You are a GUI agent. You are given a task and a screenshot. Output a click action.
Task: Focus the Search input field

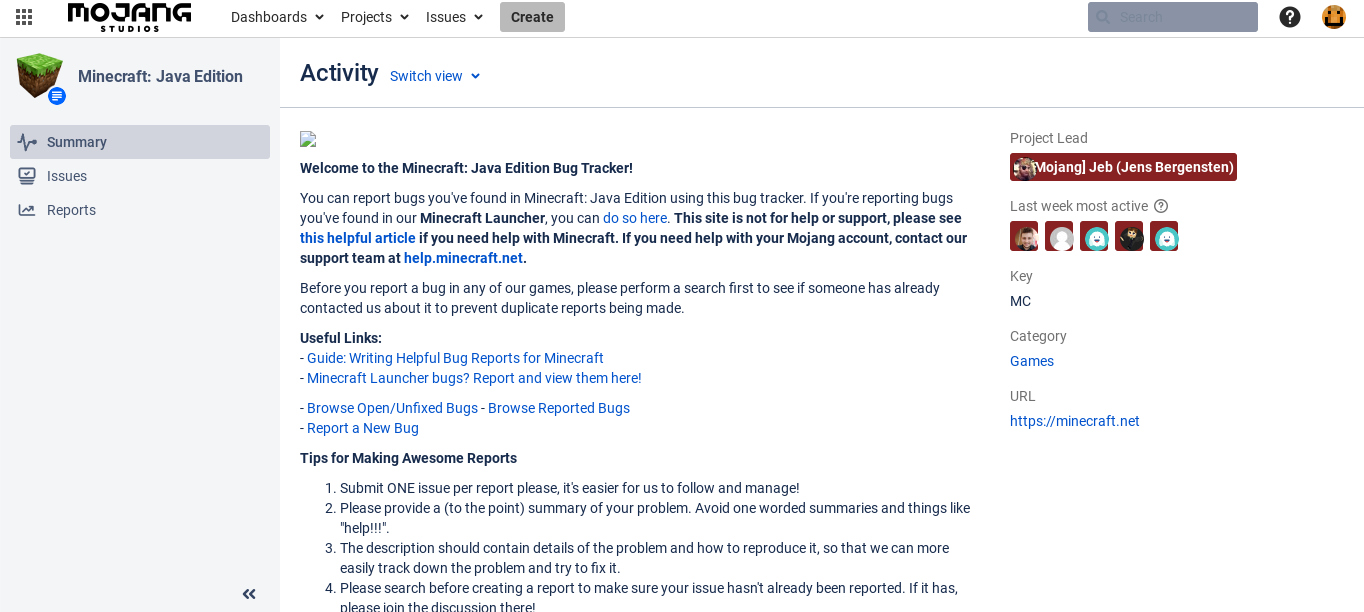[1180, 17]
